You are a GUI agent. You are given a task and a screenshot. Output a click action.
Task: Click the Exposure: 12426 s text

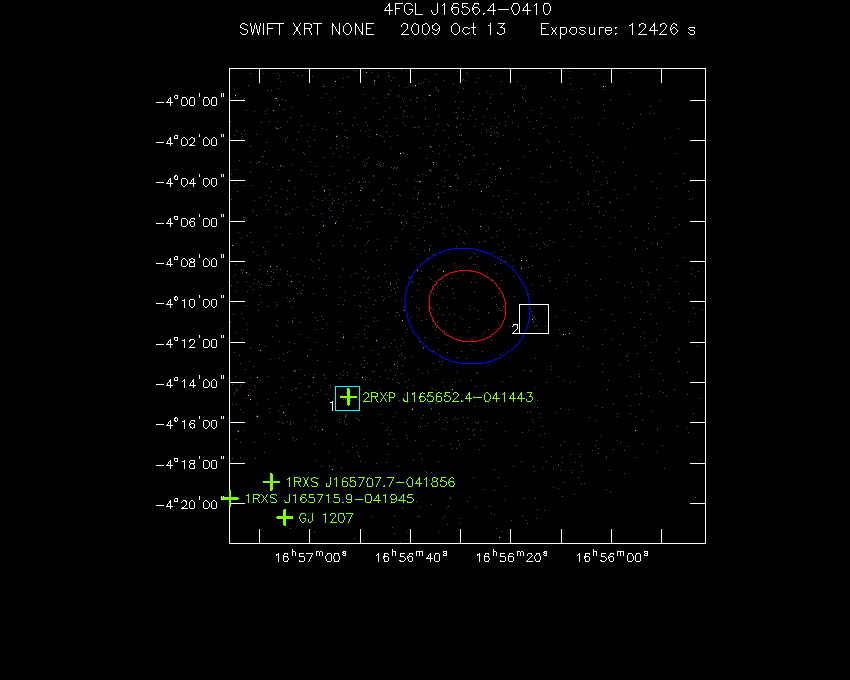pos(617,29)
